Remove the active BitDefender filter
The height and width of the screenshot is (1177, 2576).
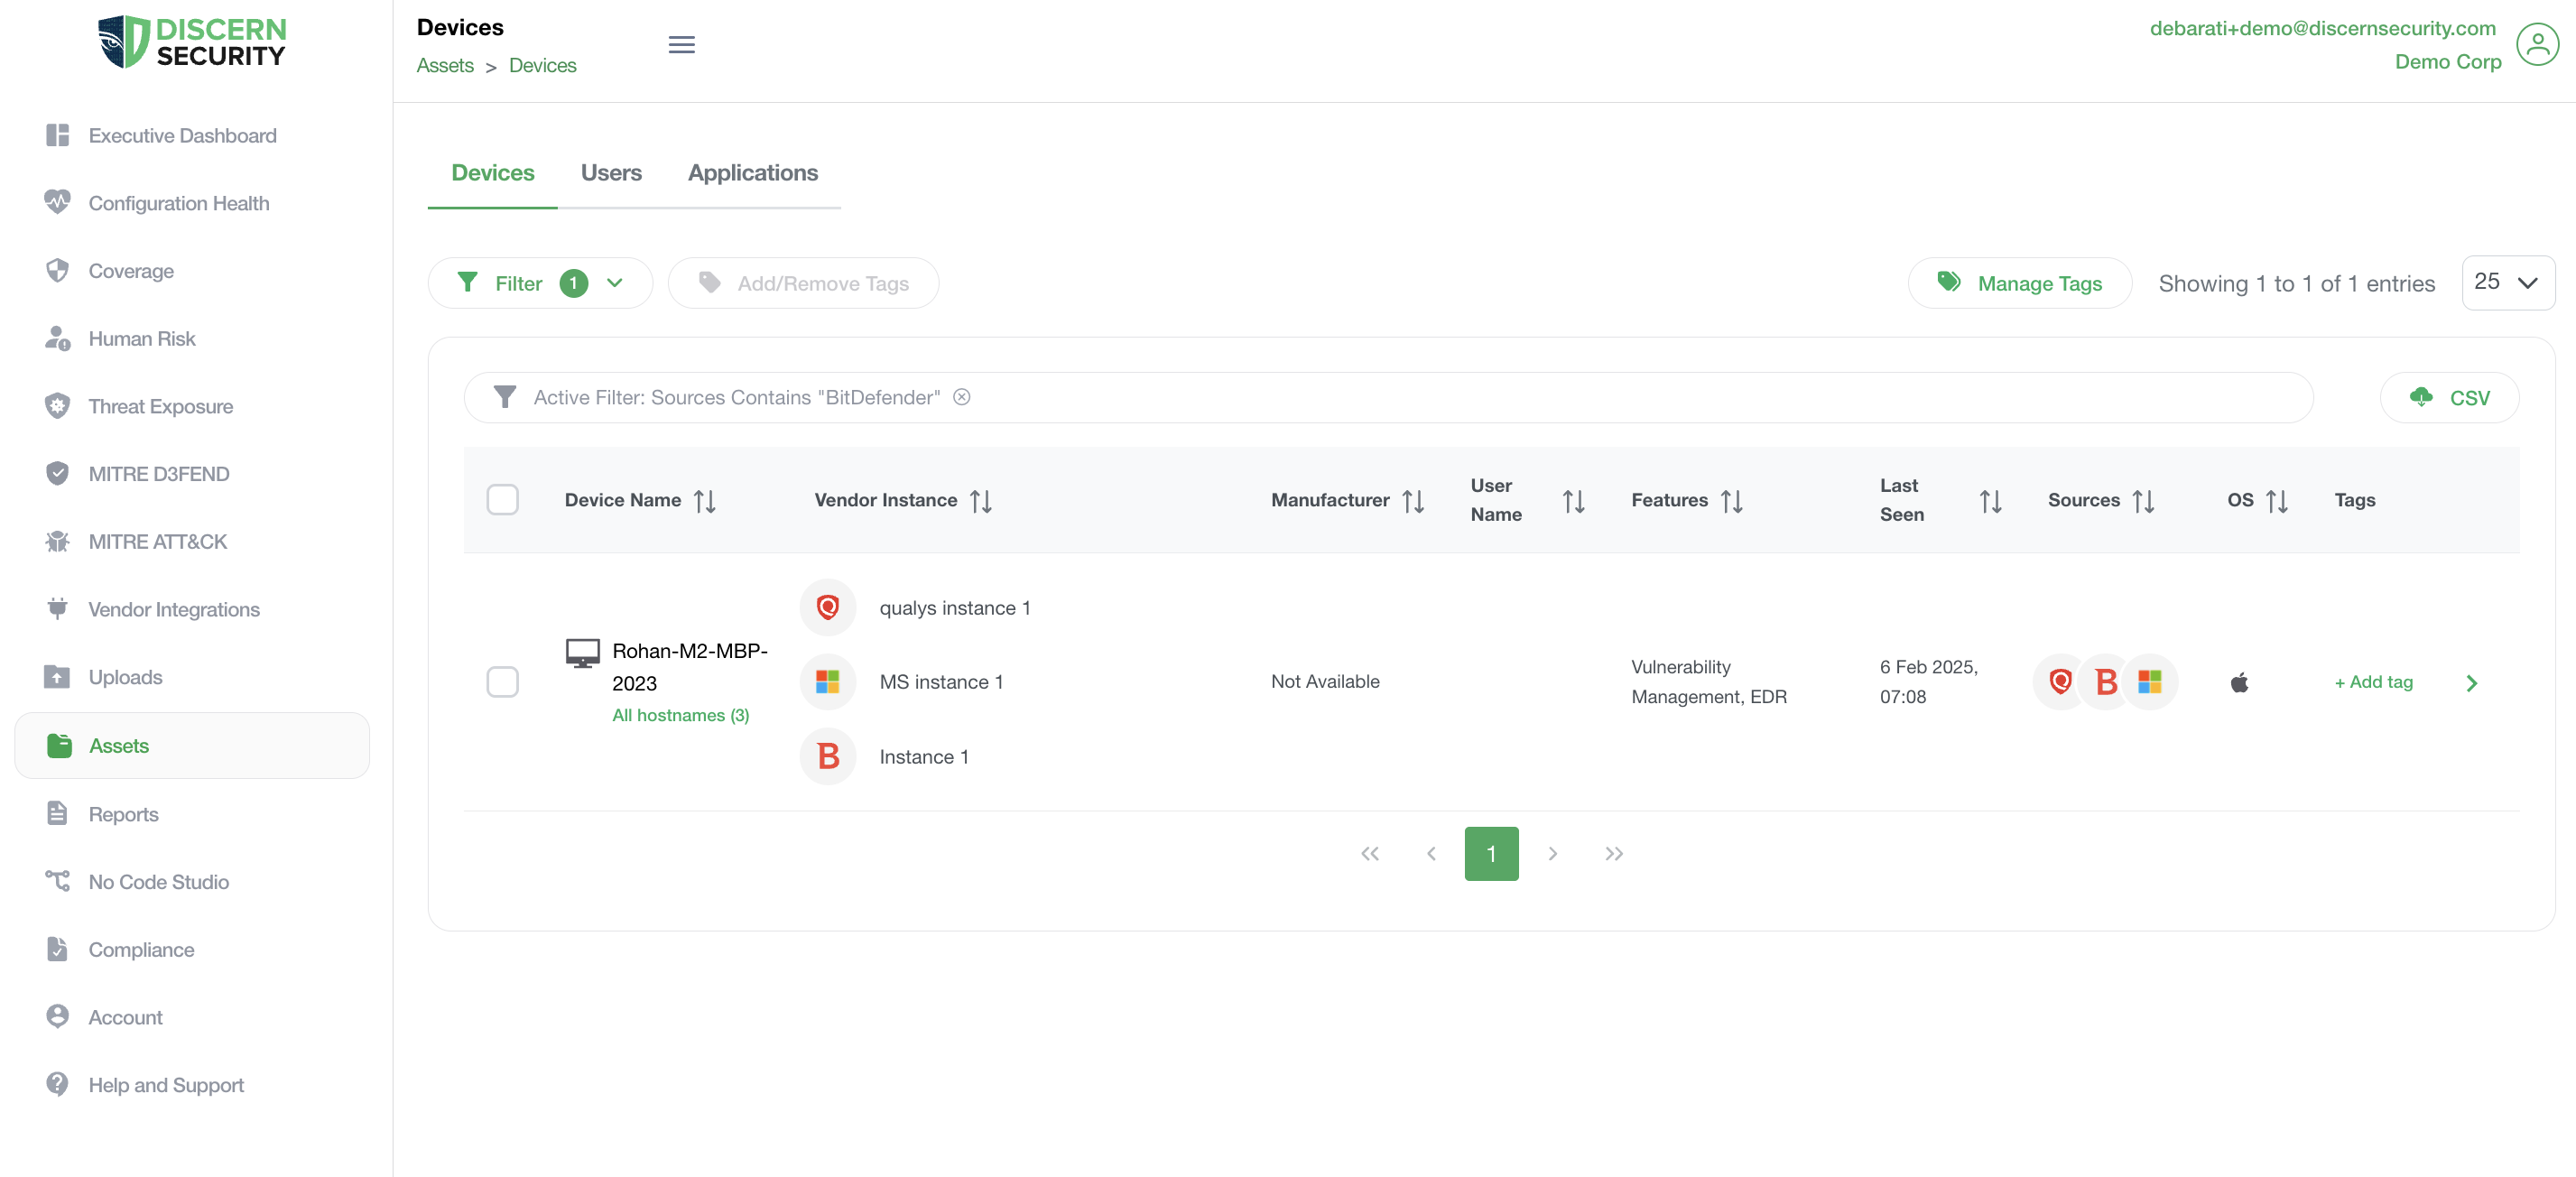click(x=962, y=397)
